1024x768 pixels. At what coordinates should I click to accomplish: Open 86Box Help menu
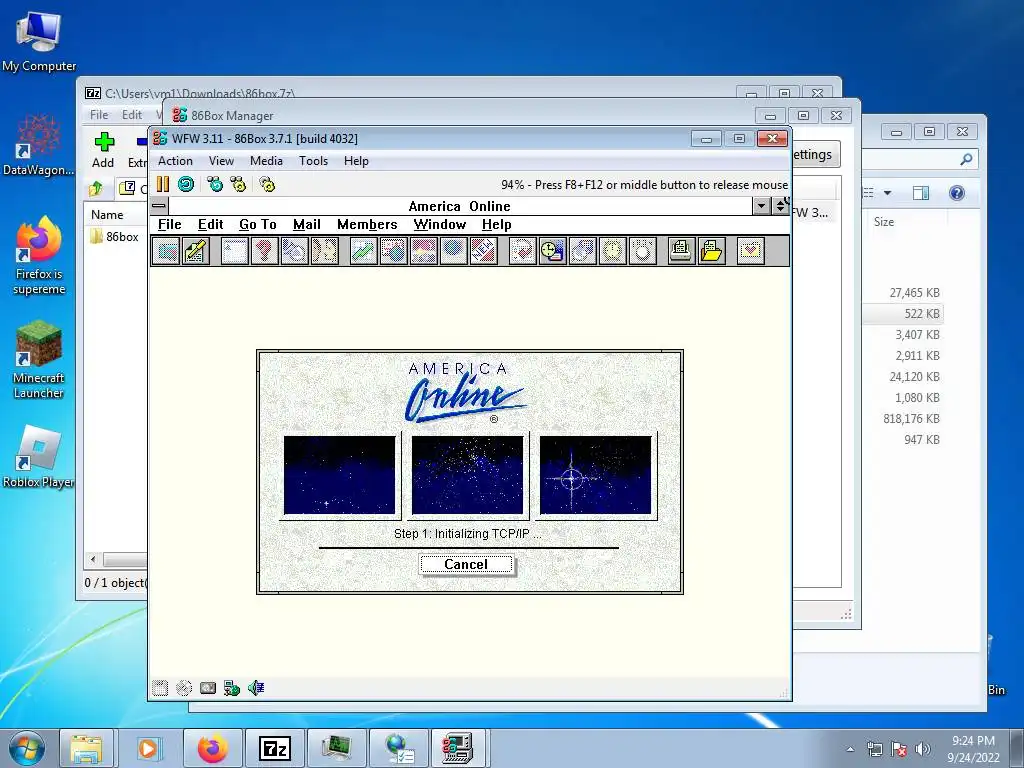(357, 161)
